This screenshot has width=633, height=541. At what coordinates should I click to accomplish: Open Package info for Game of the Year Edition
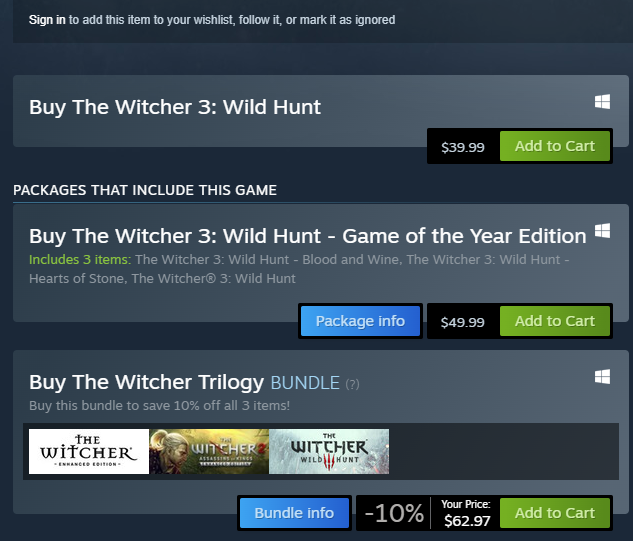[x=360, y=321]
